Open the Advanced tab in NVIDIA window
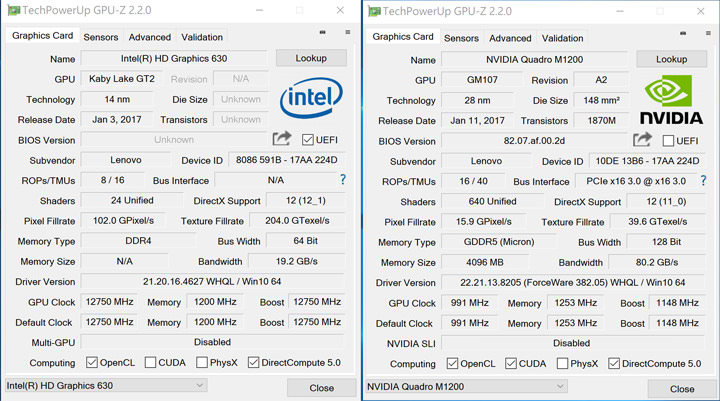The height and width of the screenshot is (401, 720). 510,38
